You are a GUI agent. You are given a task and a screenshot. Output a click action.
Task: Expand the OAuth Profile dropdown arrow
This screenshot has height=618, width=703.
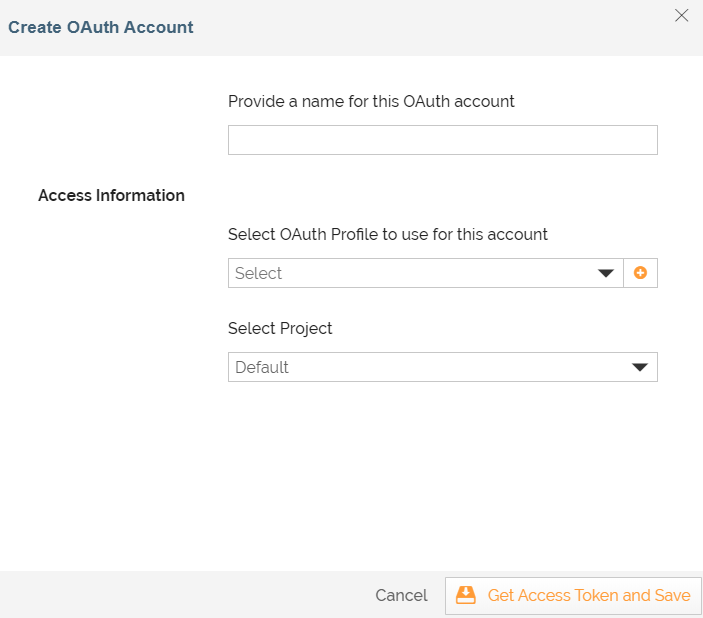[606, 273]
